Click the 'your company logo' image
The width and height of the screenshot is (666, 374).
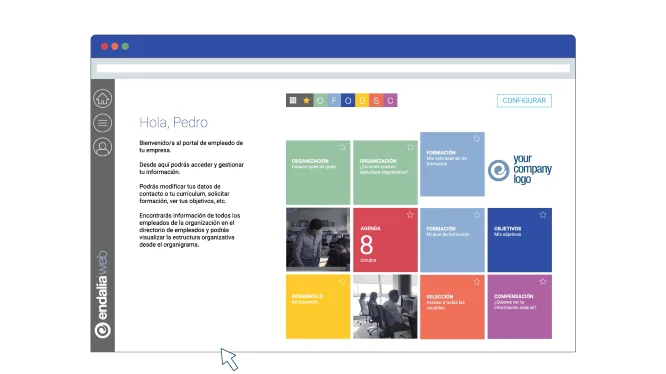(x=519, y=169)
